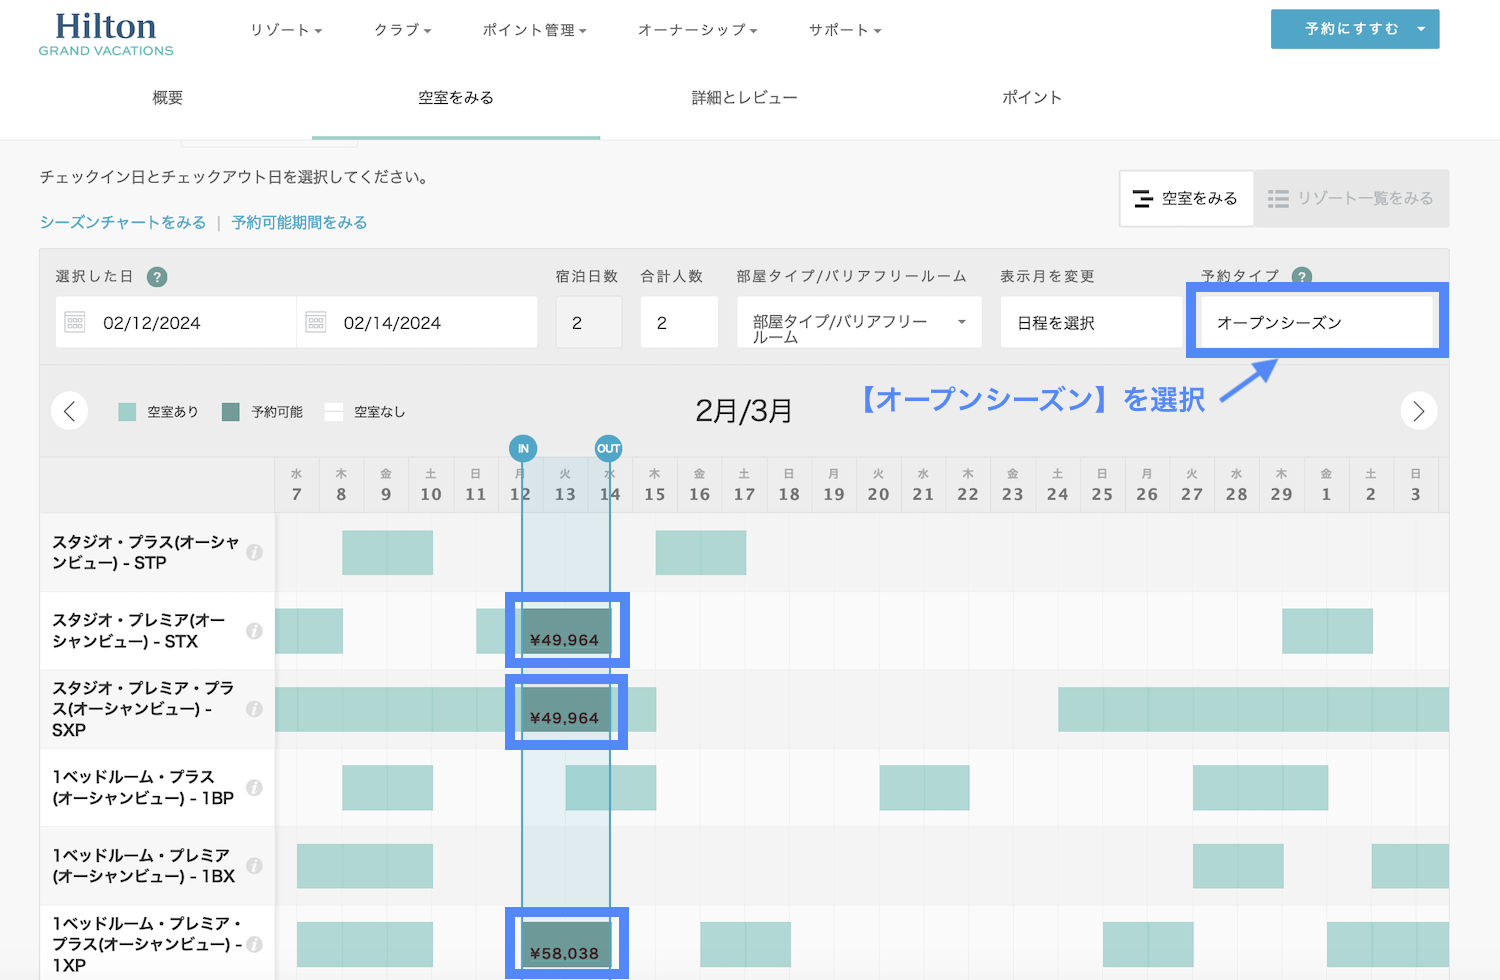The height and width of the screenshot is (980, 1500).
Task: Click the 宿泊日数 nights field
Action: pos(589,322)
